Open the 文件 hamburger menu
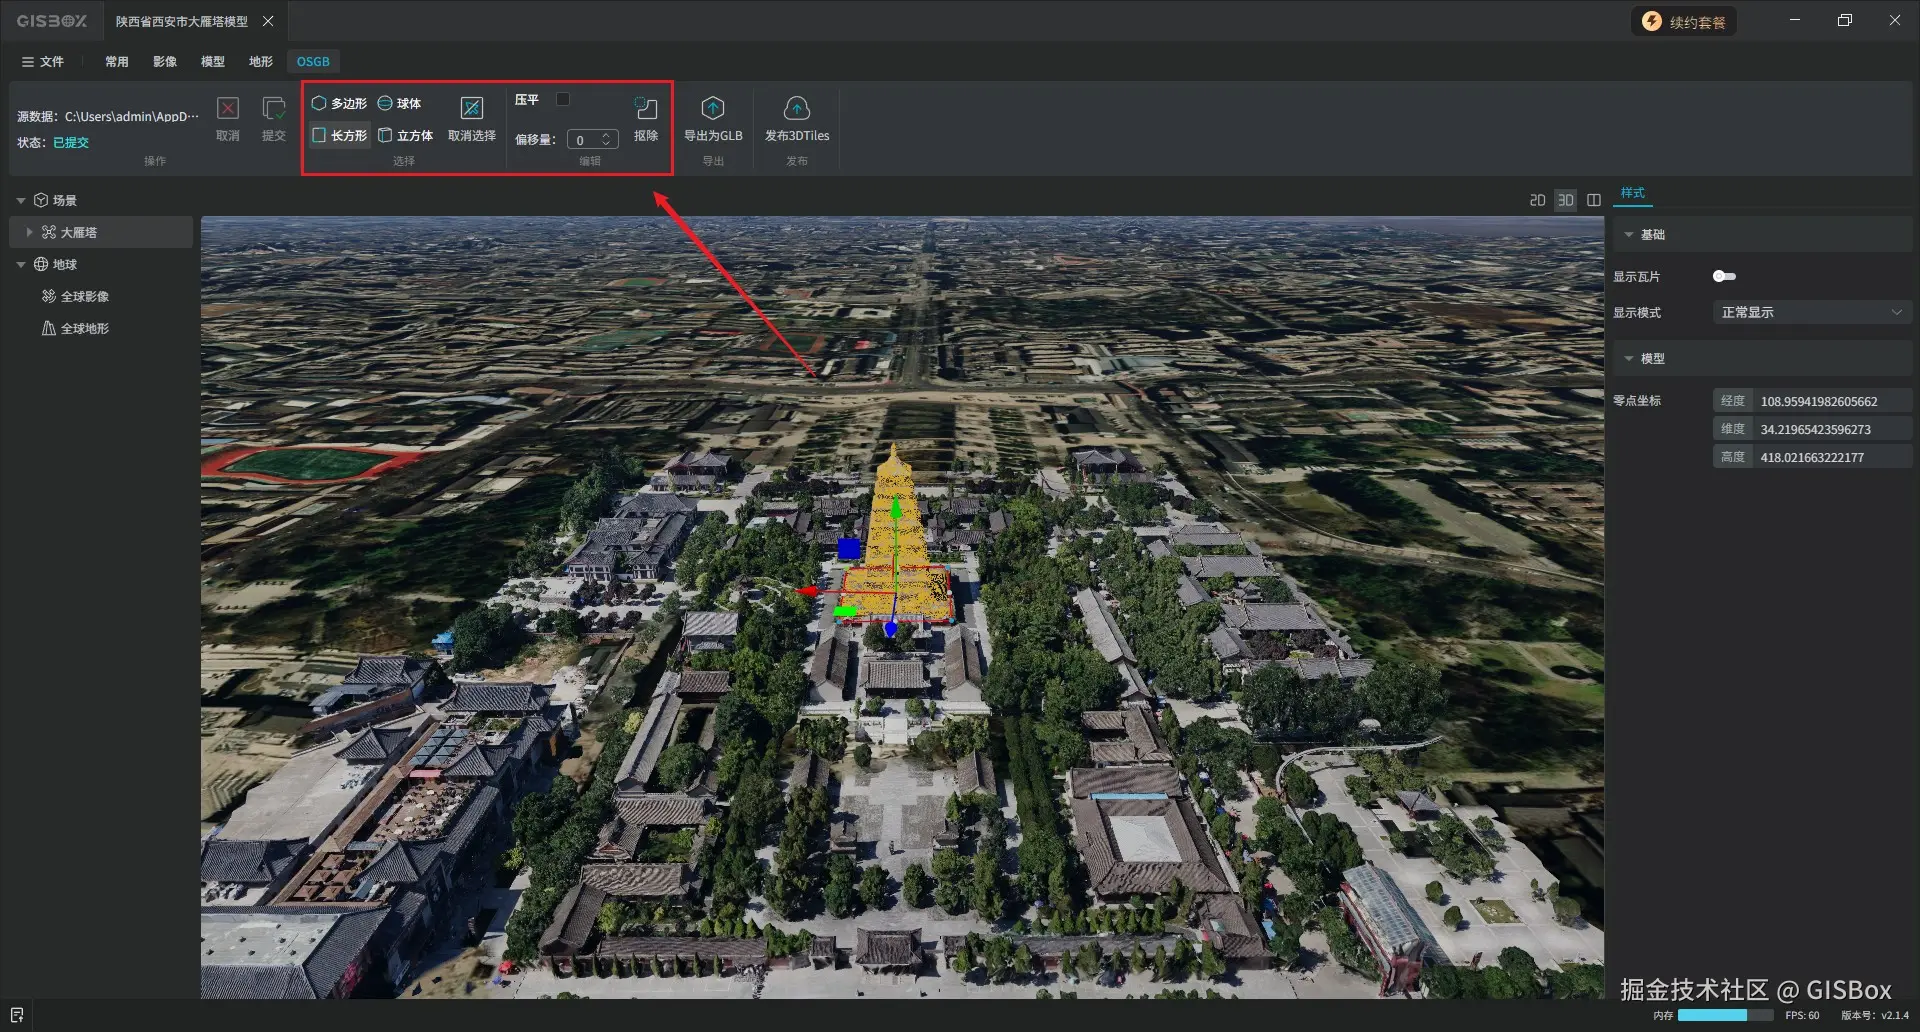The width and height of the screenshot is (1920, 1032). click(x=42, y=61)
